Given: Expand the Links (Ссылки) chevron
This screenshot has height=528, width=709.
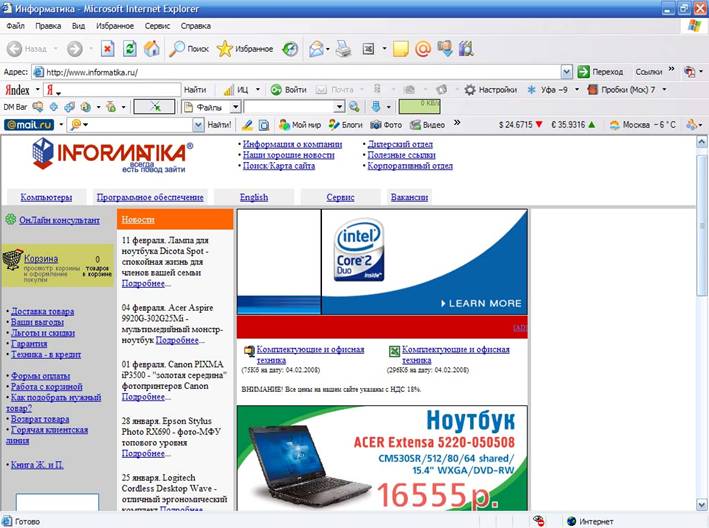Looking at the screenshot, I should 671,69.
